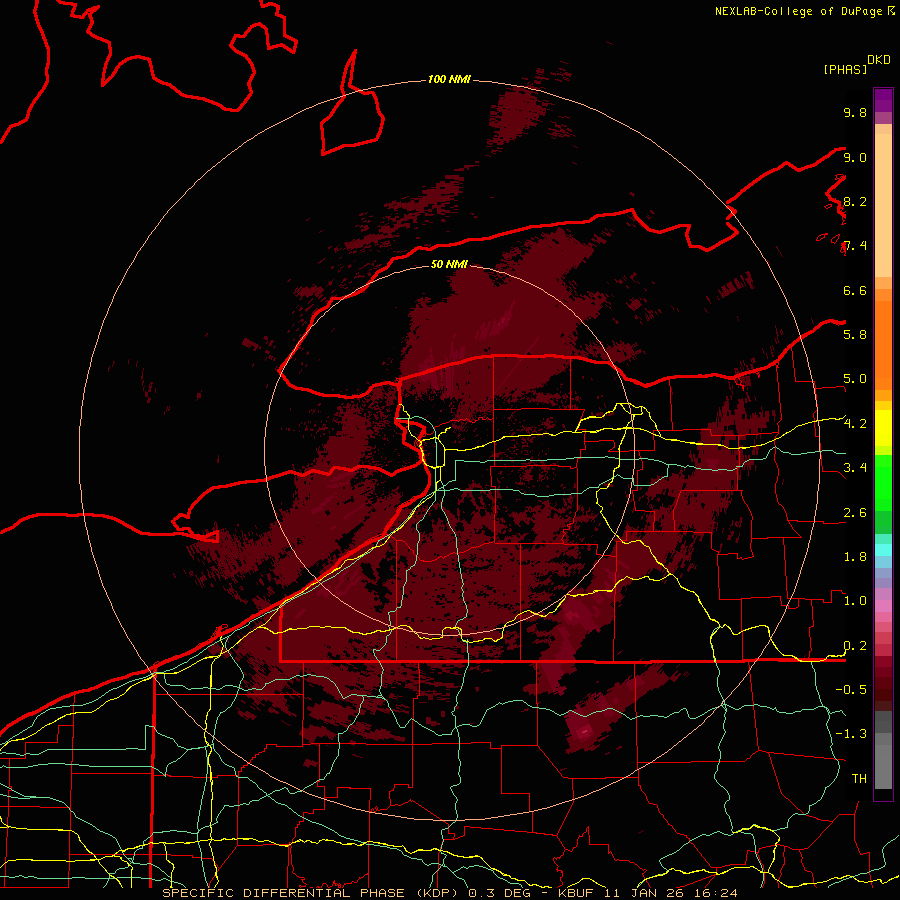The height and width of the screenshot is (900, 900).
Task: Click the 1.8 scale value
Action: pyautogui.click(x=855, y=557)
